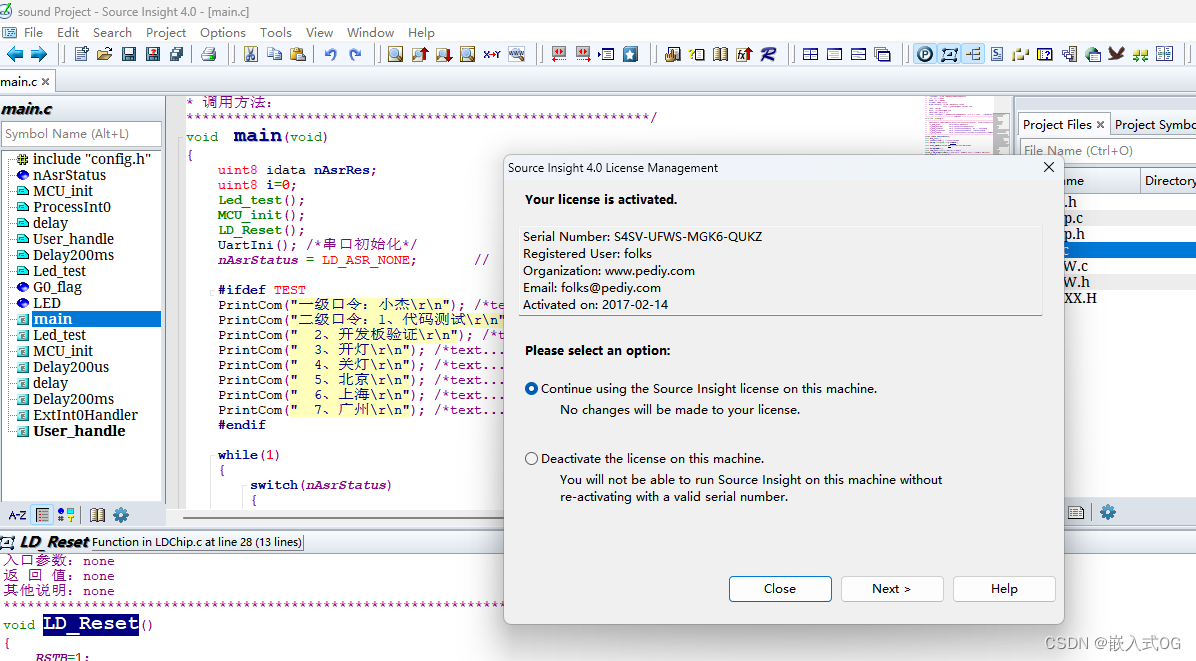Screen dimensions: 1196x661
Task: Click the Cut scissors icon
Action: (x=250, y=54)
